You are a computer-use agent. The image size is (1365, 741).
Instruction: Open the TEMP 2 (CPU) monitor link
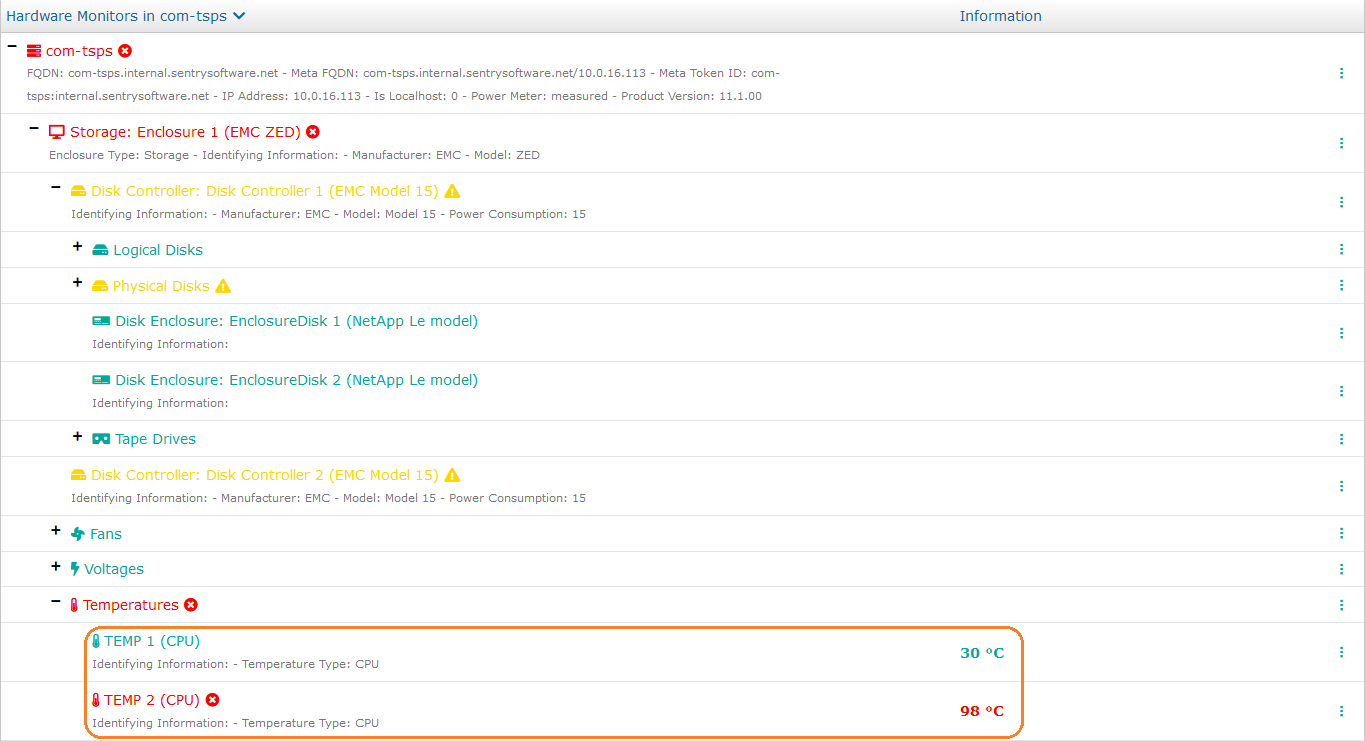click(152, 700)
